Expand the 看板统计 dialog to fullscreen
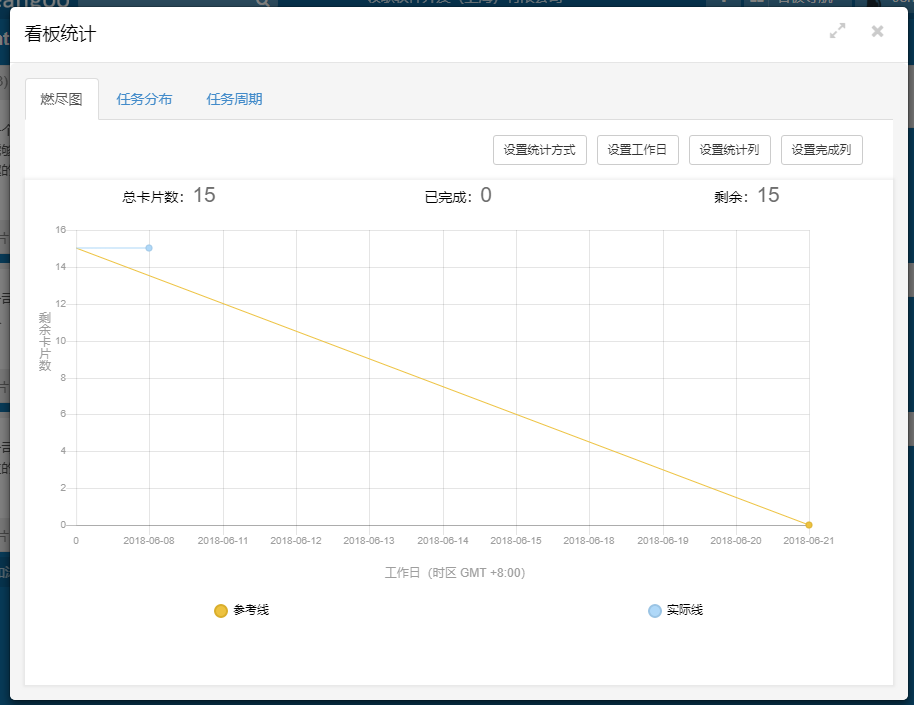The height and width of the screenshot is (705, 914). (x=837, y=31)
